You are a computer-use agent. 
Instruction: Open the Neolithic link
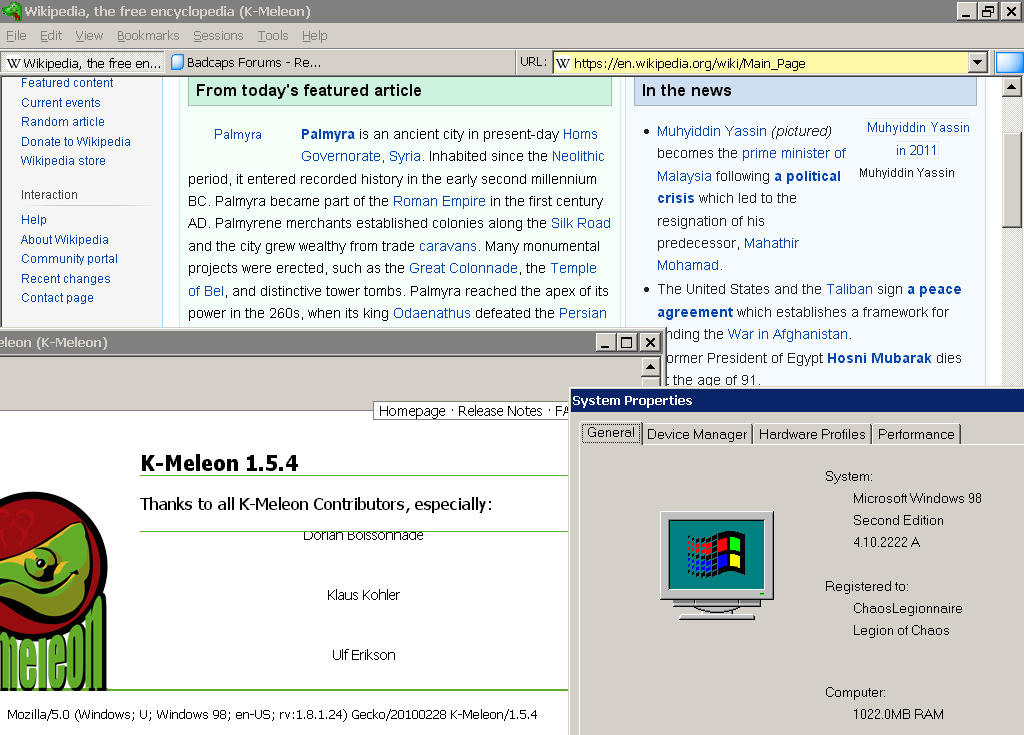(x=578, y=156)
